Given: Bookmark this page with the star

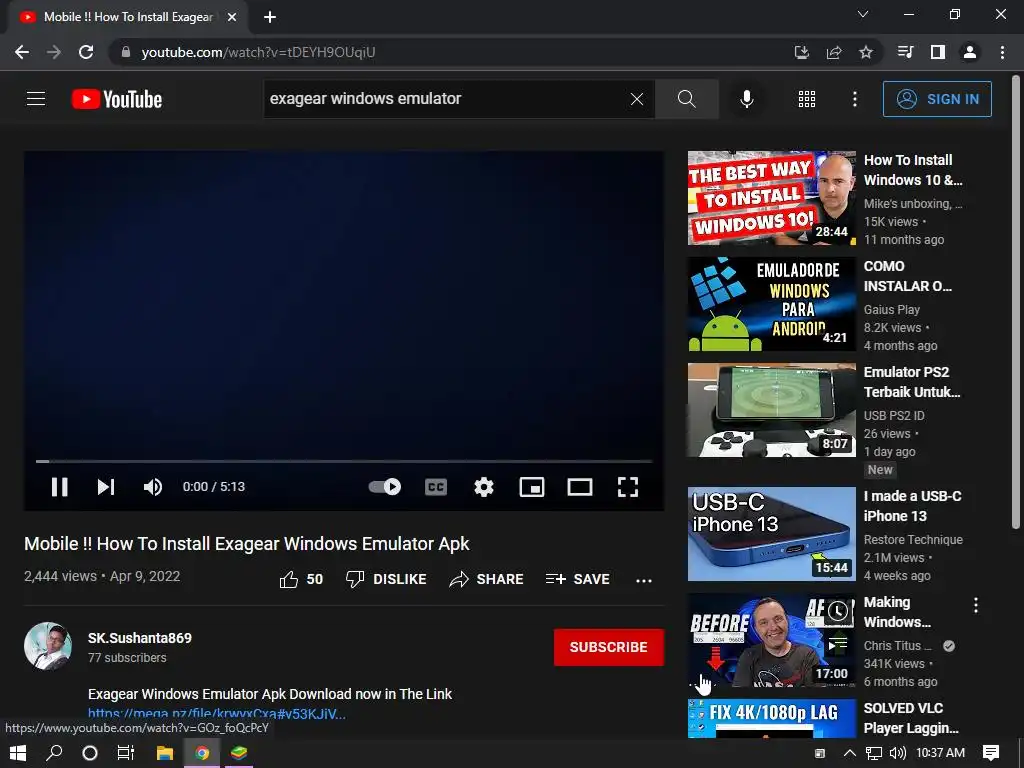Looking at the screenshot, I should tap(866, 52).
